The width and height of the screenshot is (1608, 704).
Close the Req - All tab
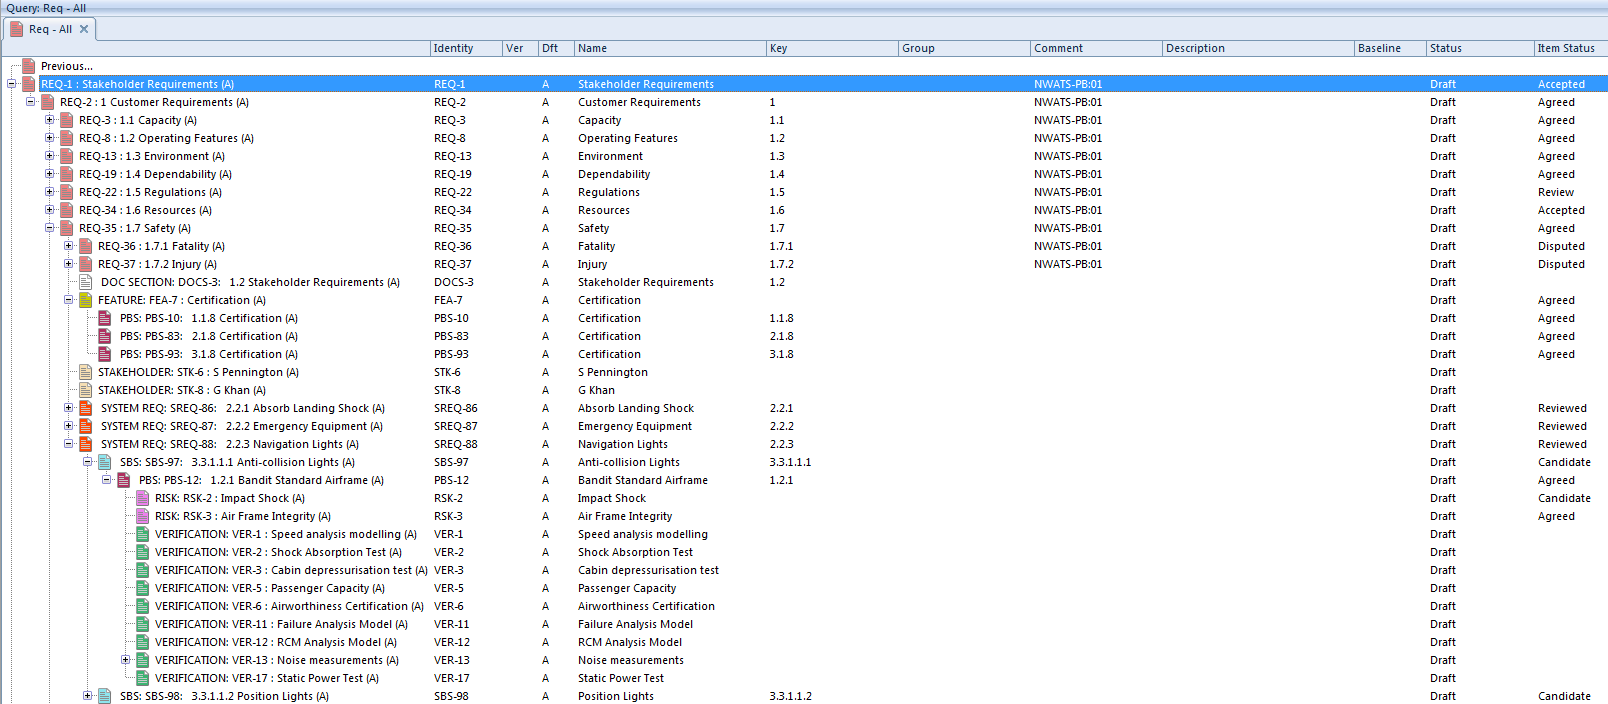(x=84, y=29)
